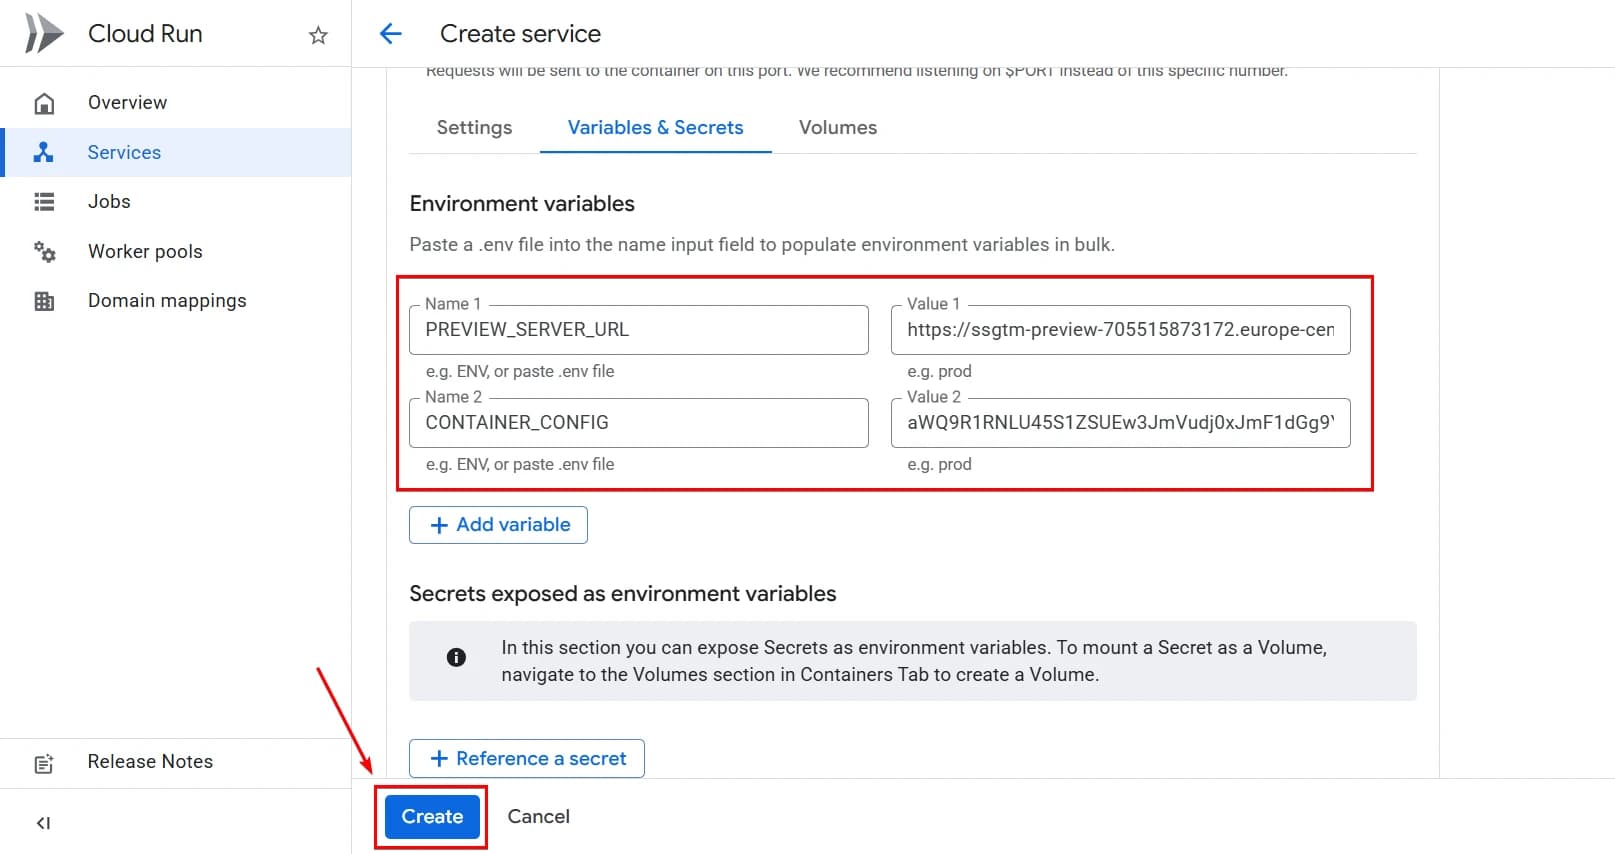The width and height of the screenshot is (1615, 854).
Task: Open the Release Notes link
Action: (x=176, y=762)
